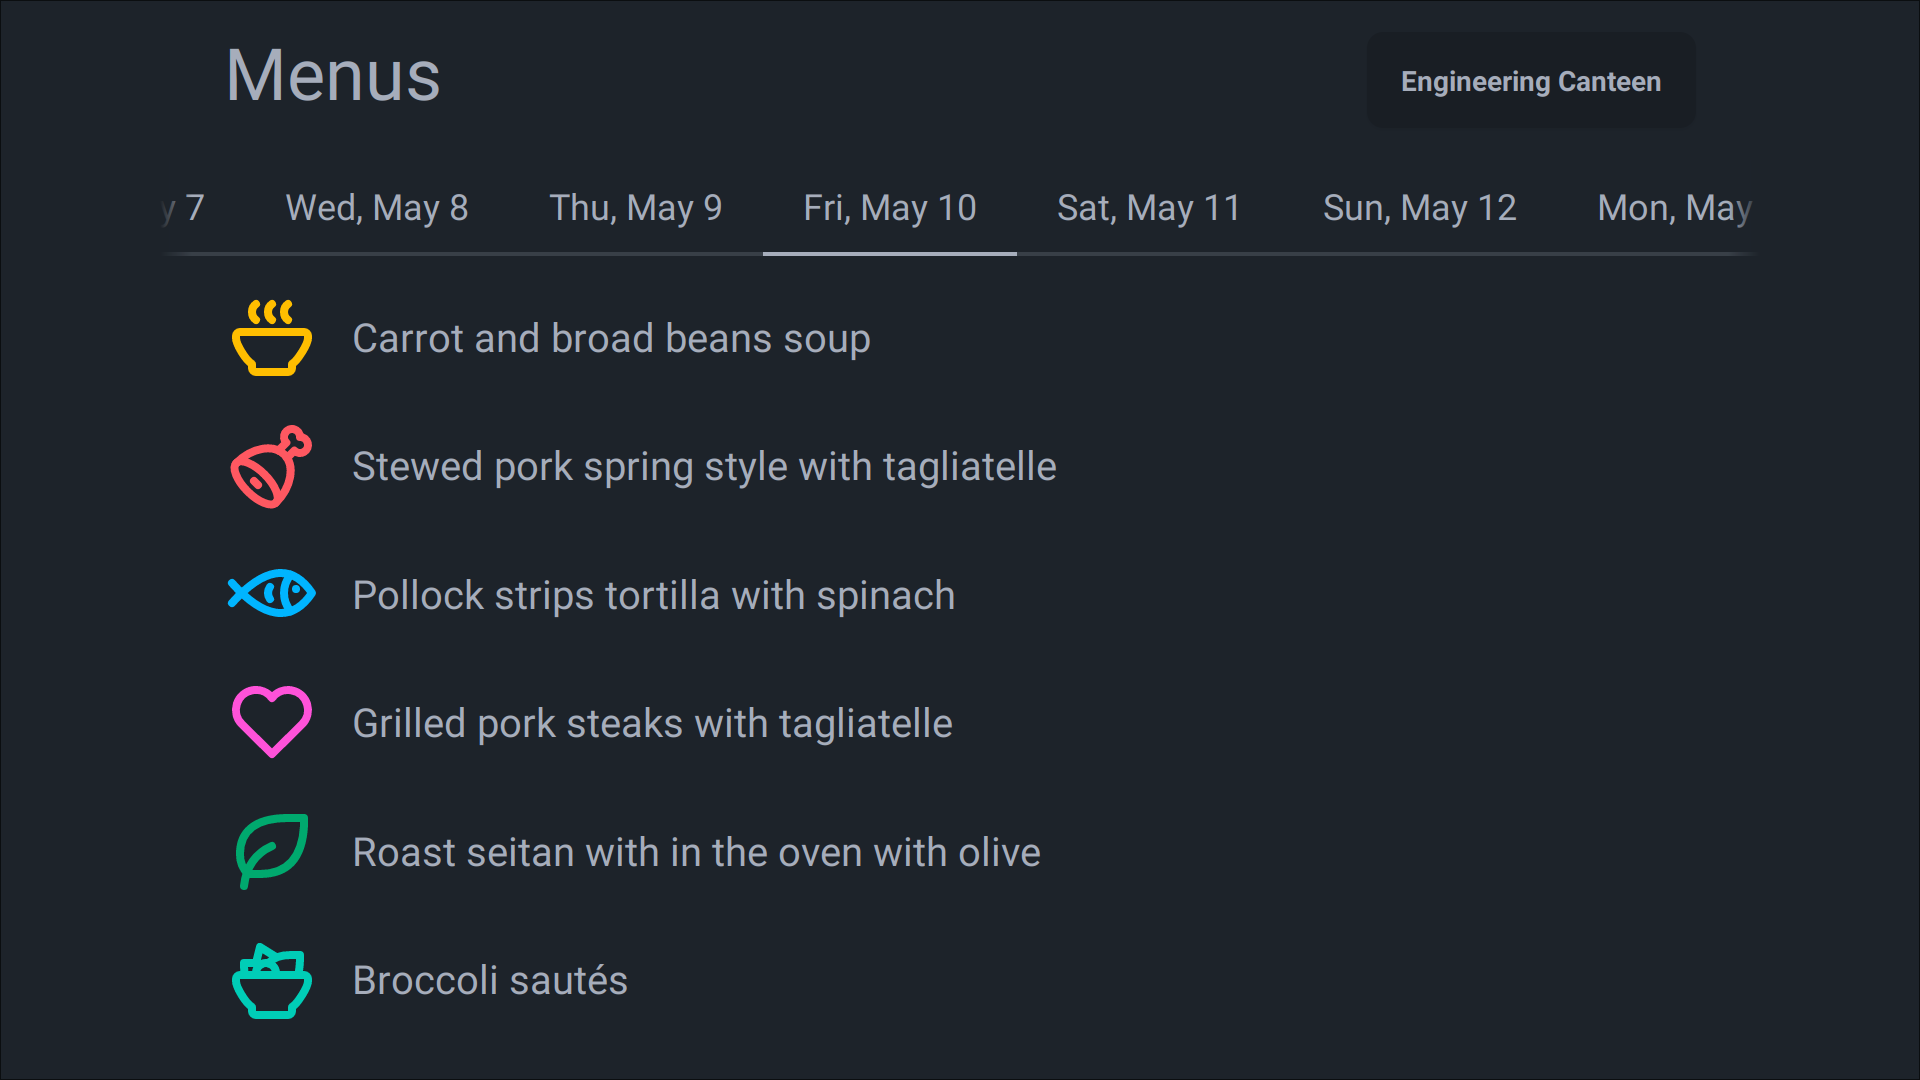Switch to the Thu, May 9 tab

pyautogui.click(x=636, y=208)
